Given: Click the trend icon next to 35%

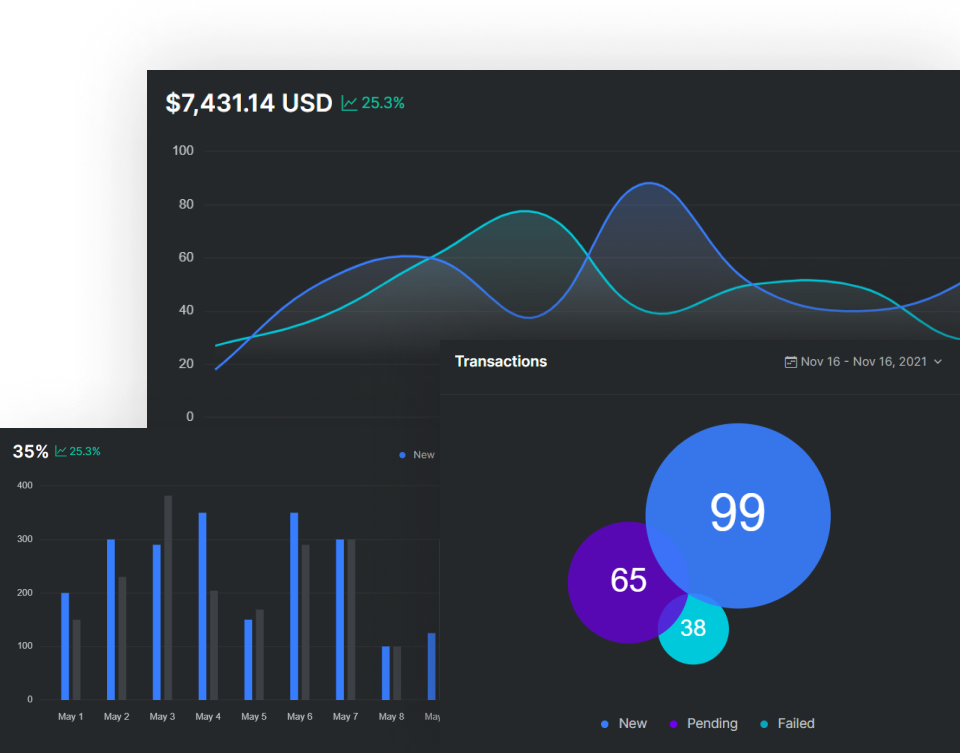Looking at the screenshot, I should point(61,452).
